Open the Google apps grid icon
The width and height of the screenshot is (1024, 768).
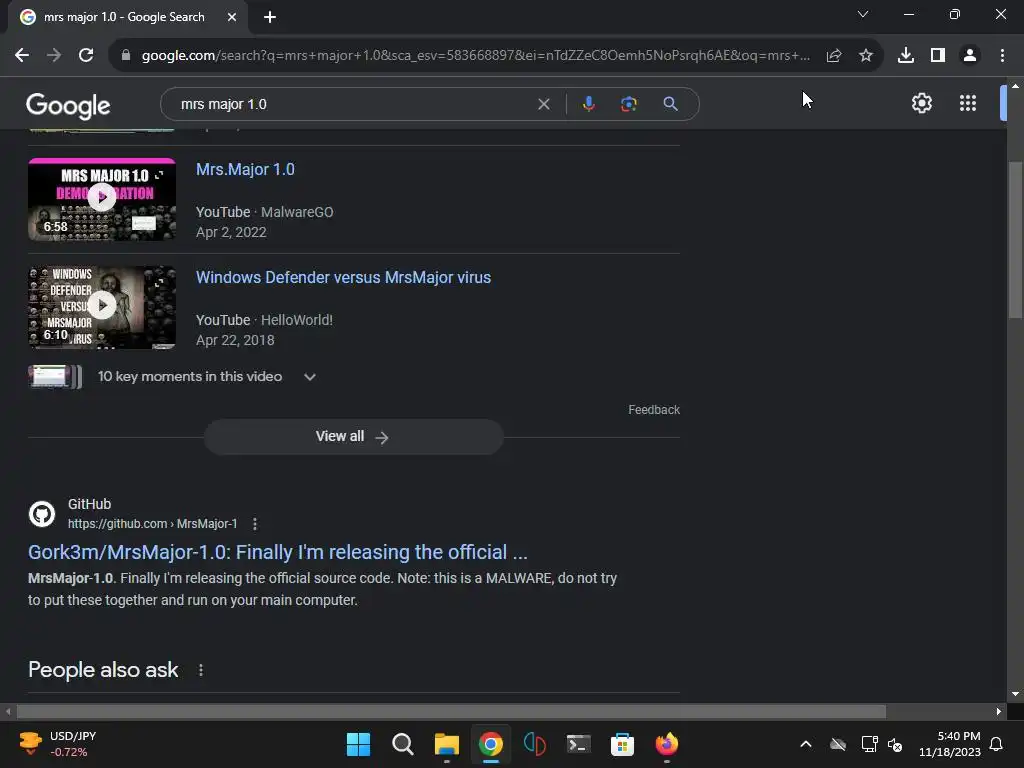tap(968, 103)
